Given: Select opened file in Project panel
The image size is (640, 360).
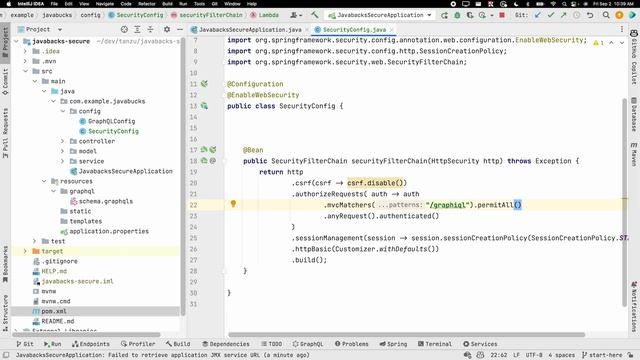Looking at the screenshot, I should (124, 29).
